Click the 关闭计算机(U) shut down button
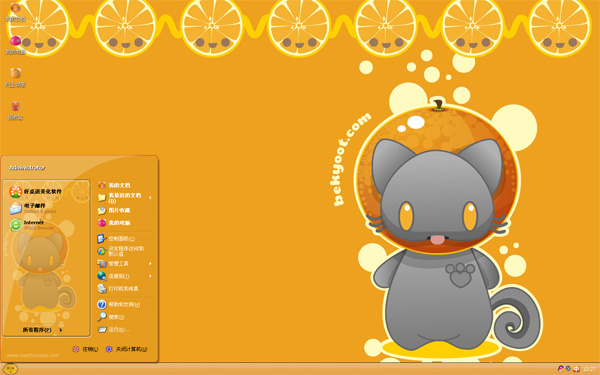600x375 pixels. pos(126,349)
